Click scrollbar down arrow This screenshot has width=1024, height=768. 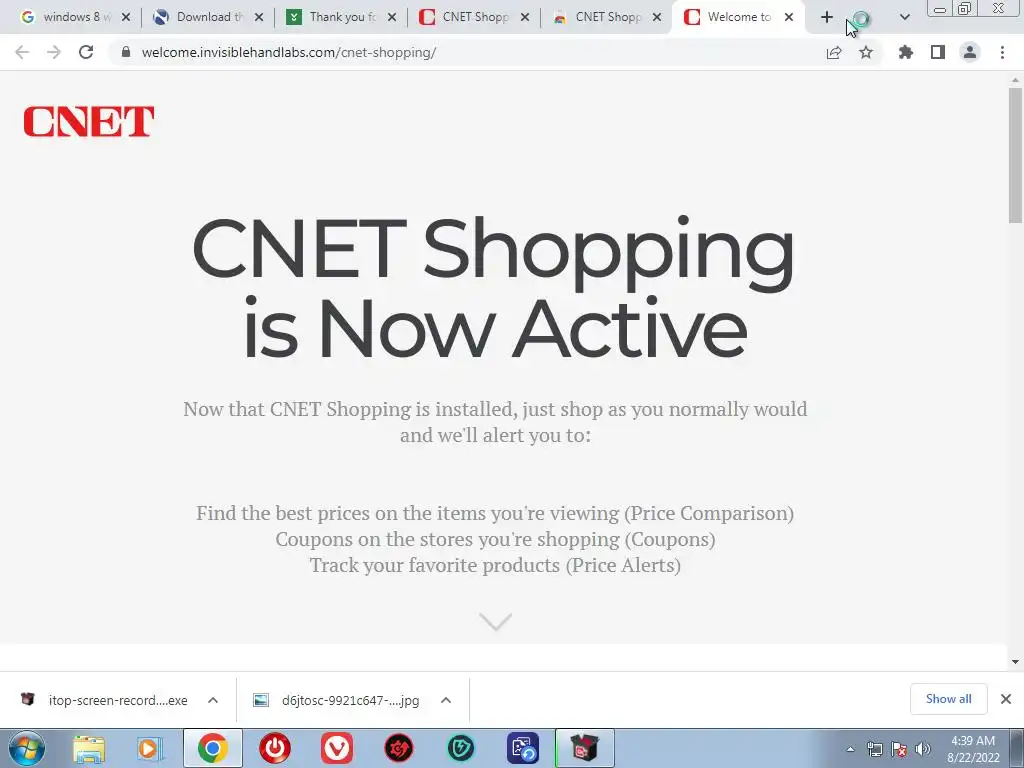[x=1015, y=662]
